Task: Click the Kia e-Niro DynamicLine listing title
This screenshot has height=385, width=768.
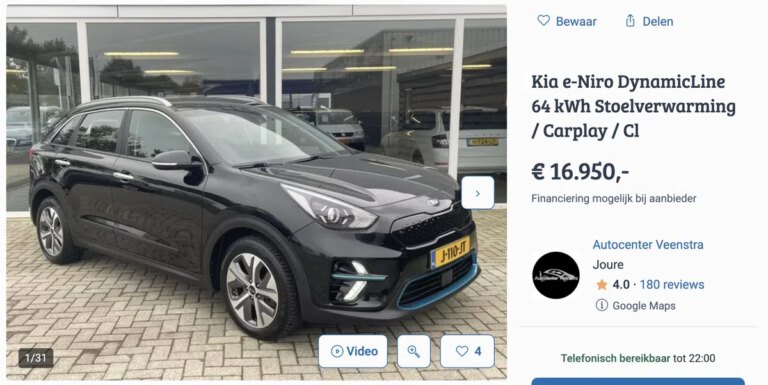Action: tap(633, 106)
